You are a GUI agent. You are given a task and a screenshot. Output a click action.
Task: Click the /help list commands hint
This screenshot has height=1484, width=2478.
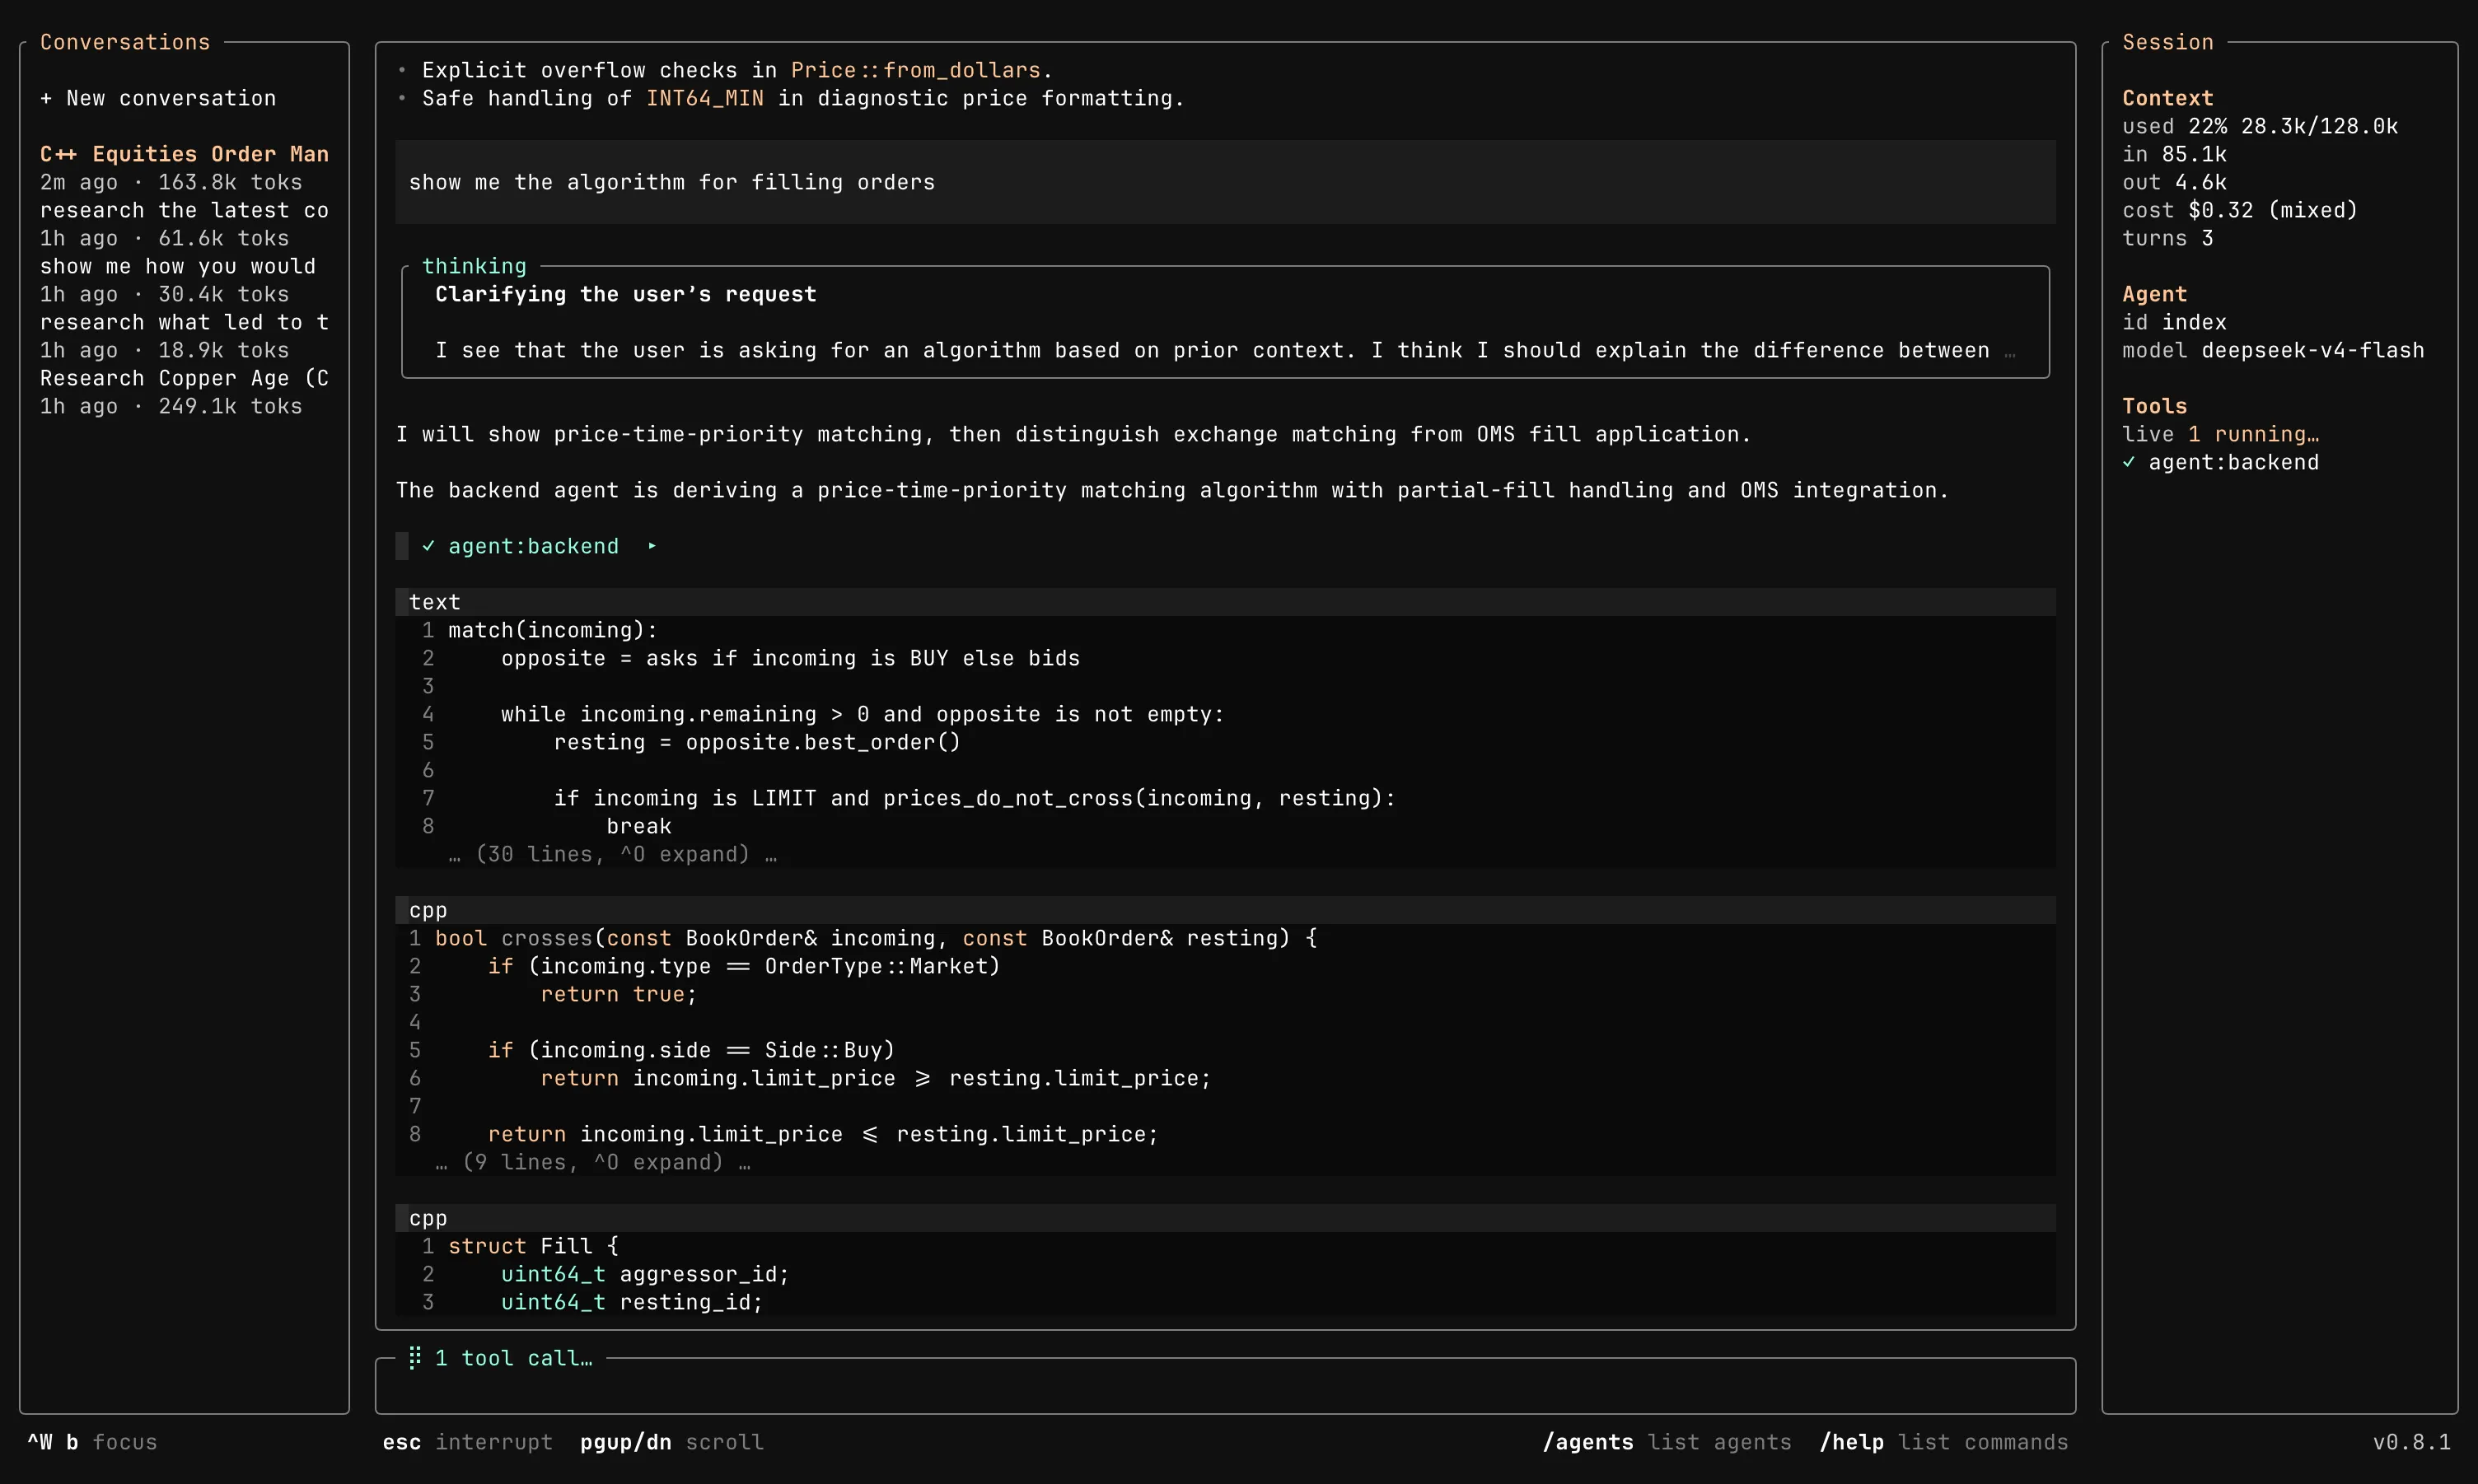point(1943,1442)
